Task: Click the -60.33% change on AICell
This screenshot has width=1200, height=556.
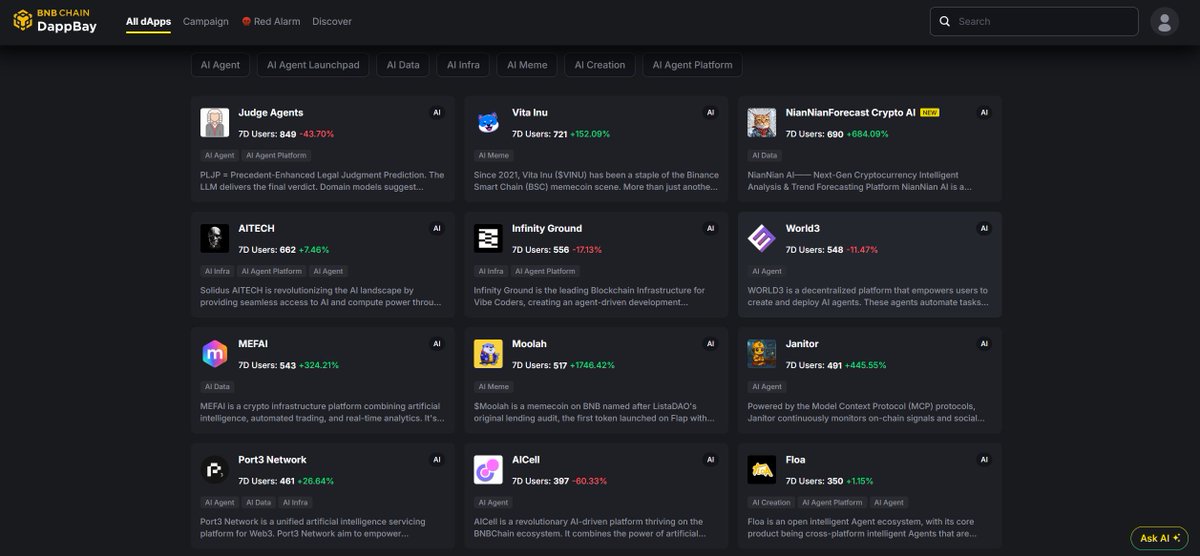Action: (589, 482)
